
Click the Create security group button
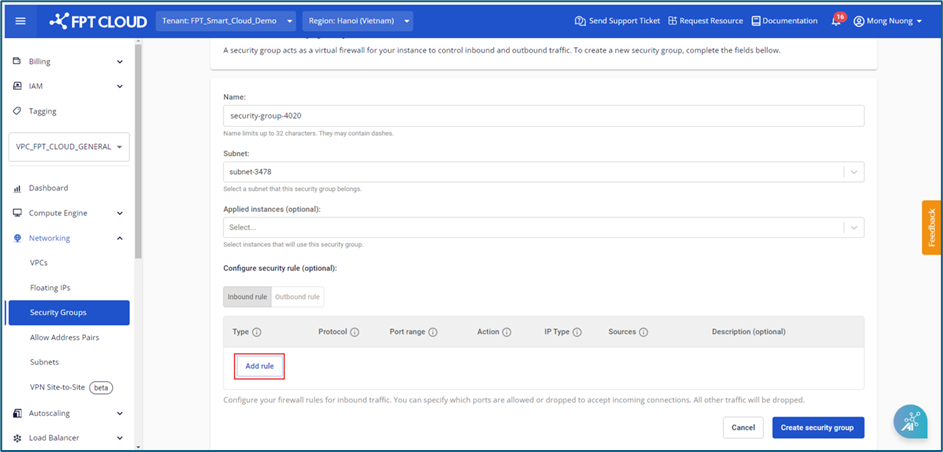(x=817, y=427)
